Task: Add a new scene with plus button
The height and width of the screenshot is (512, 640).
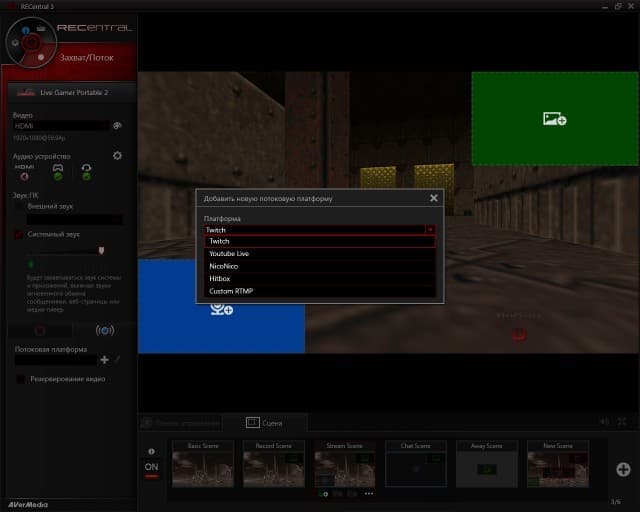Action: pyautogui.click(x=623, y=469)
